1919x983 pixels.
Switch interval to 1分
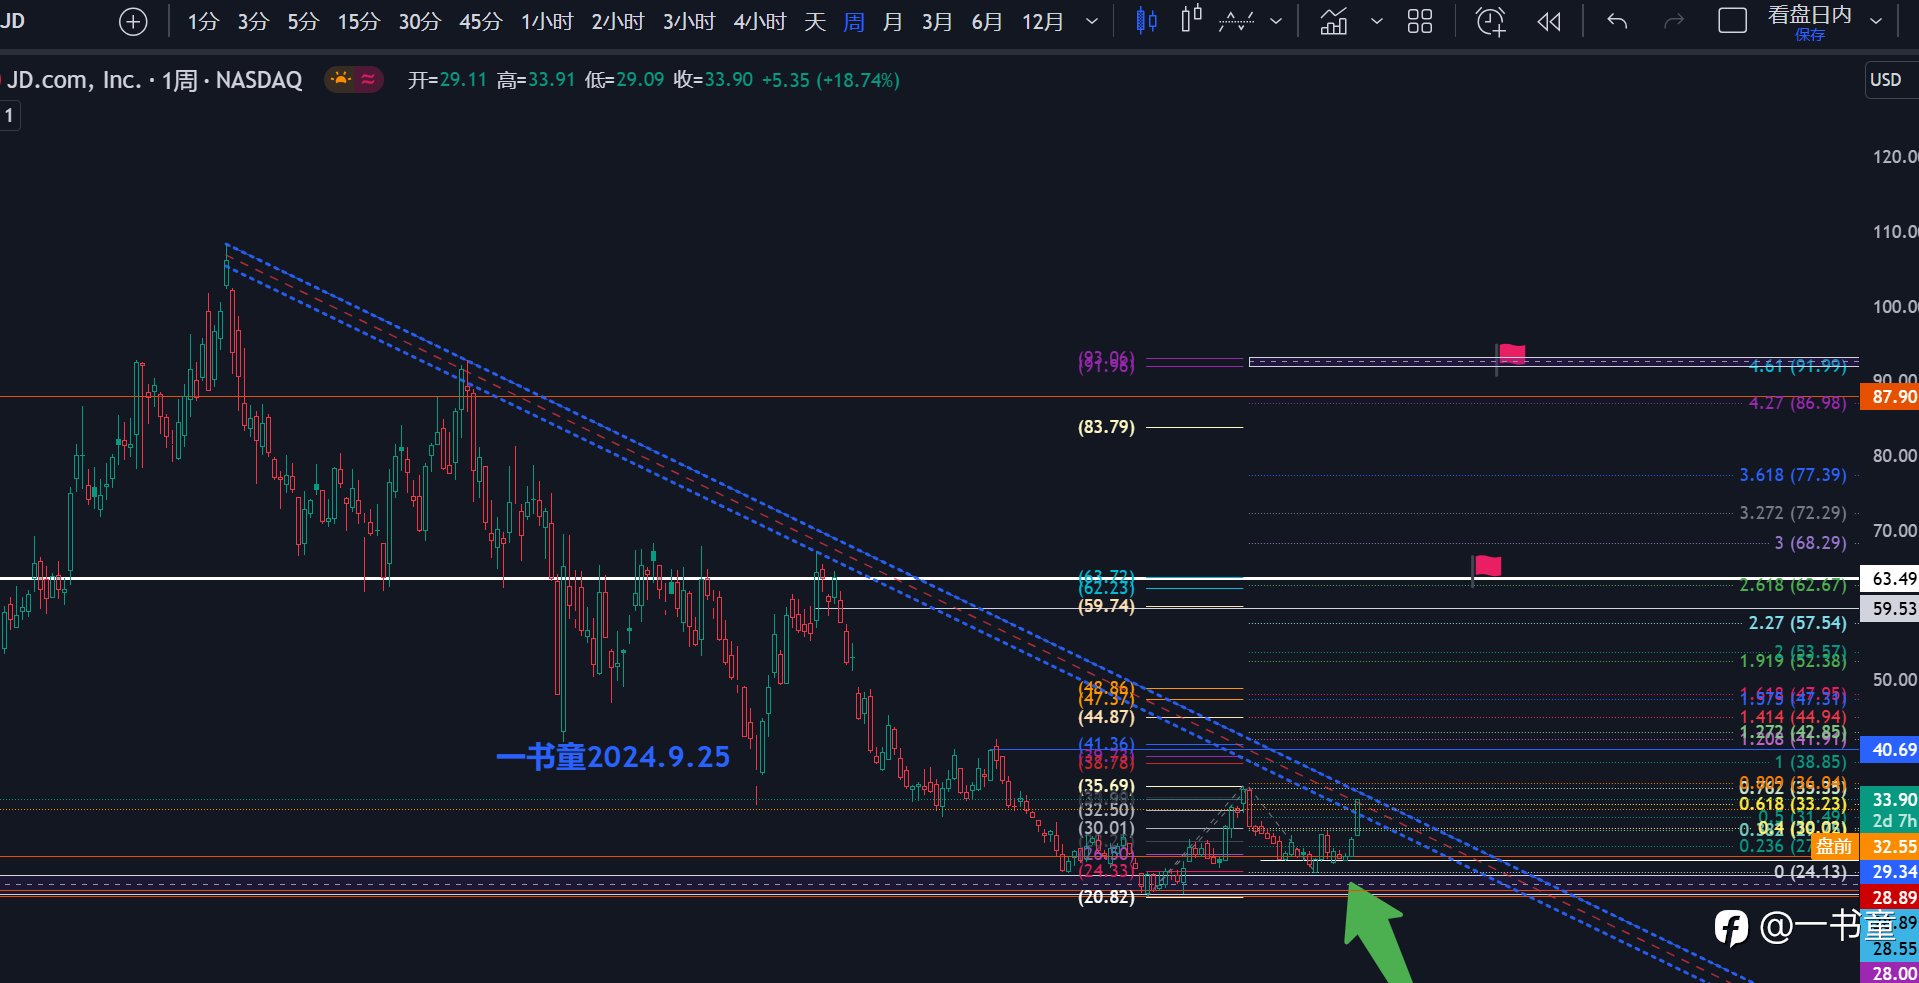pyautogui.click(x=203, y=21)
